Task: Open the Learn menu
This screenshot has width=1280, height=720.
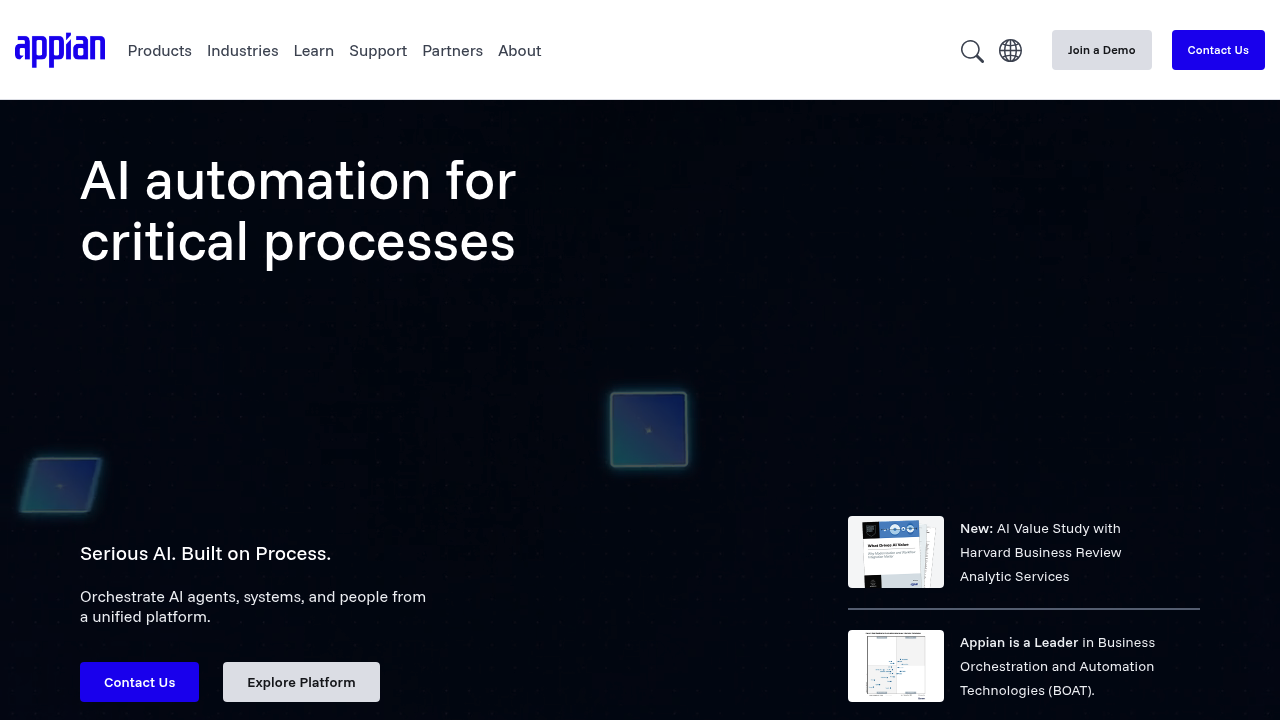Action: [x=314, y=51]
